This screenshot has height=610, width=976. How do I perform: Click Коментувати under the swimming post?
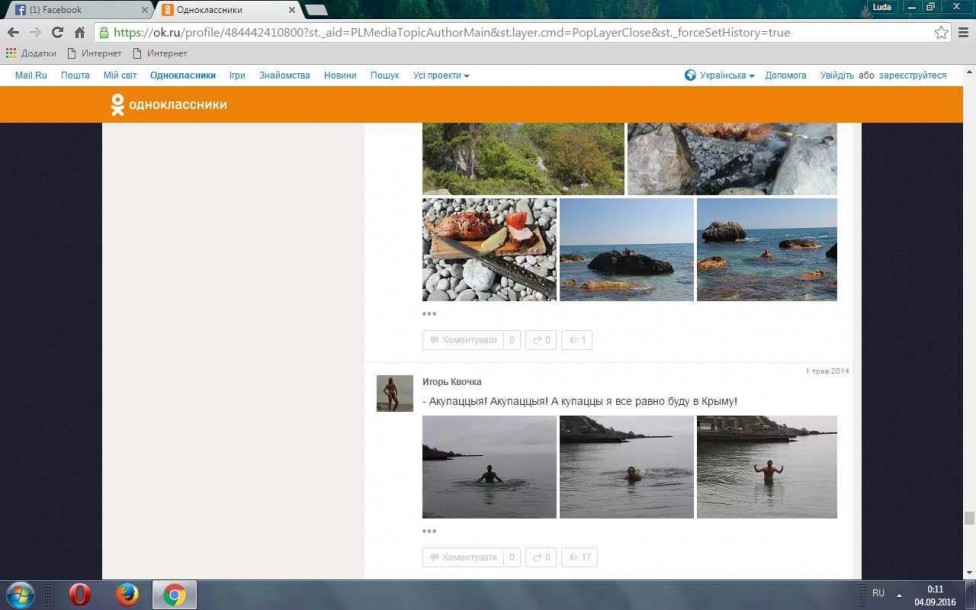tap(462, 557)
